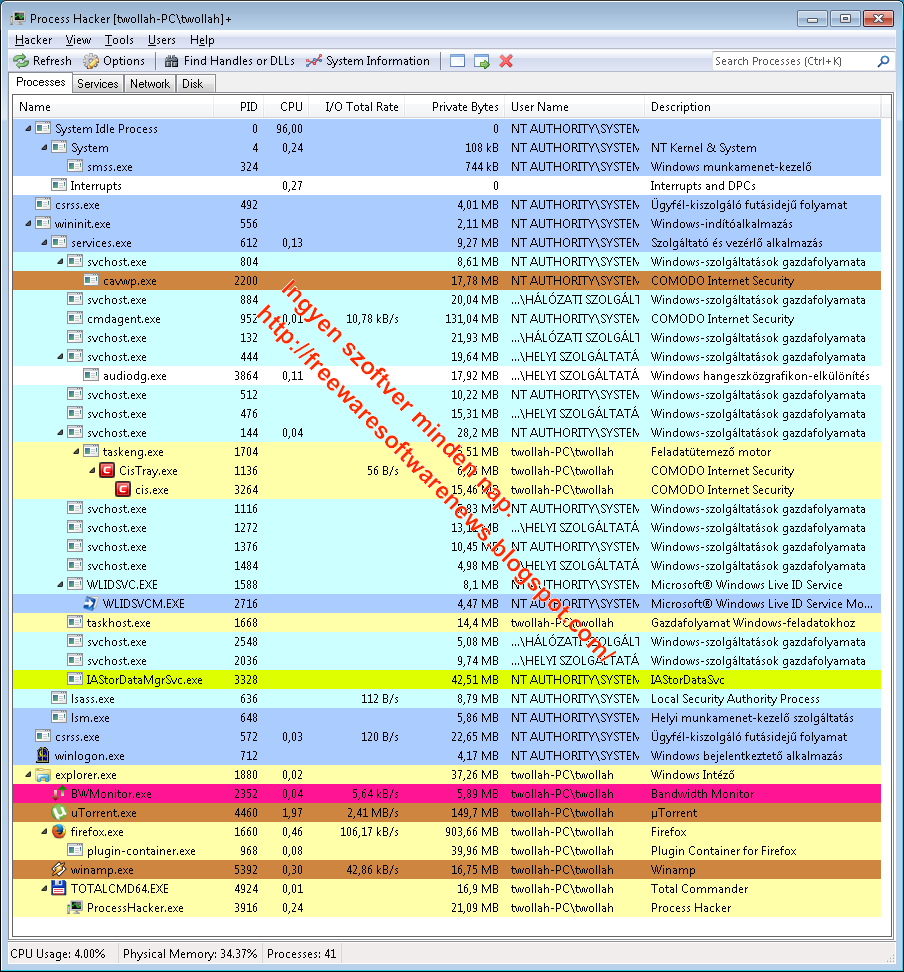904x972 pixels.
Task: Sort by the PID column header
Action: 239,107
